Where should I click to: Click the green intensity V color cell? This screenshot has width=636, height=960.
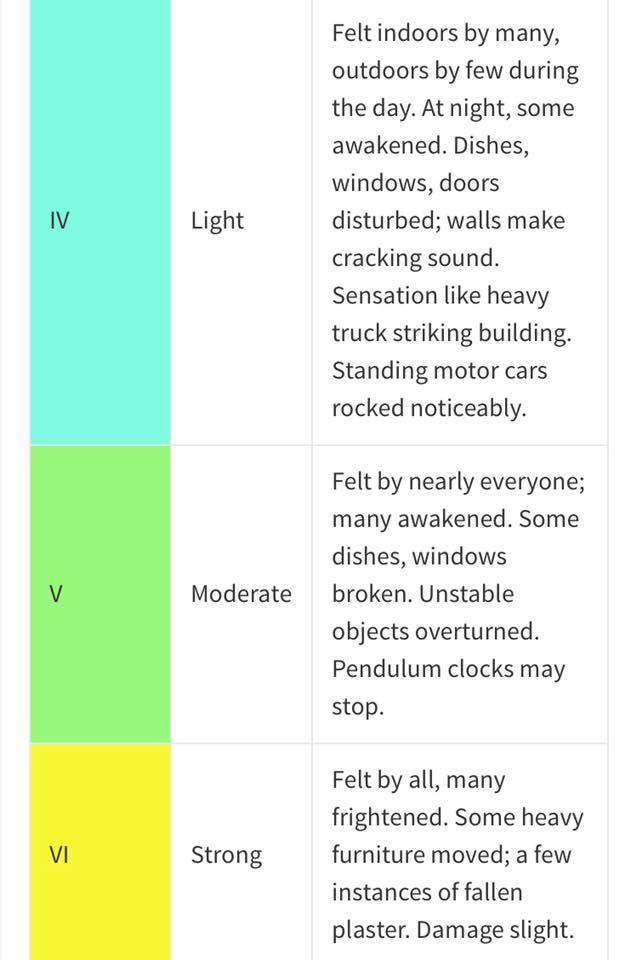point(100,594)
